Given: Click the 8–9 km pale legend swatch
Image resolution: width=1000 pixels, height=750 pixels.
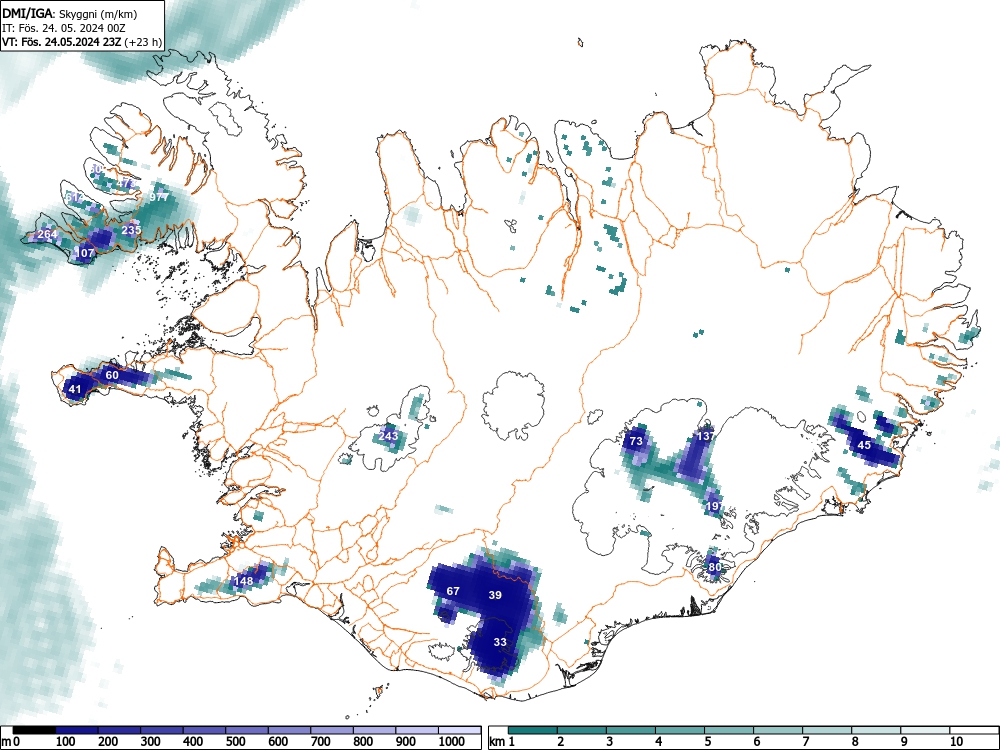Looking at the screenshot, I should tap(876, 730).
